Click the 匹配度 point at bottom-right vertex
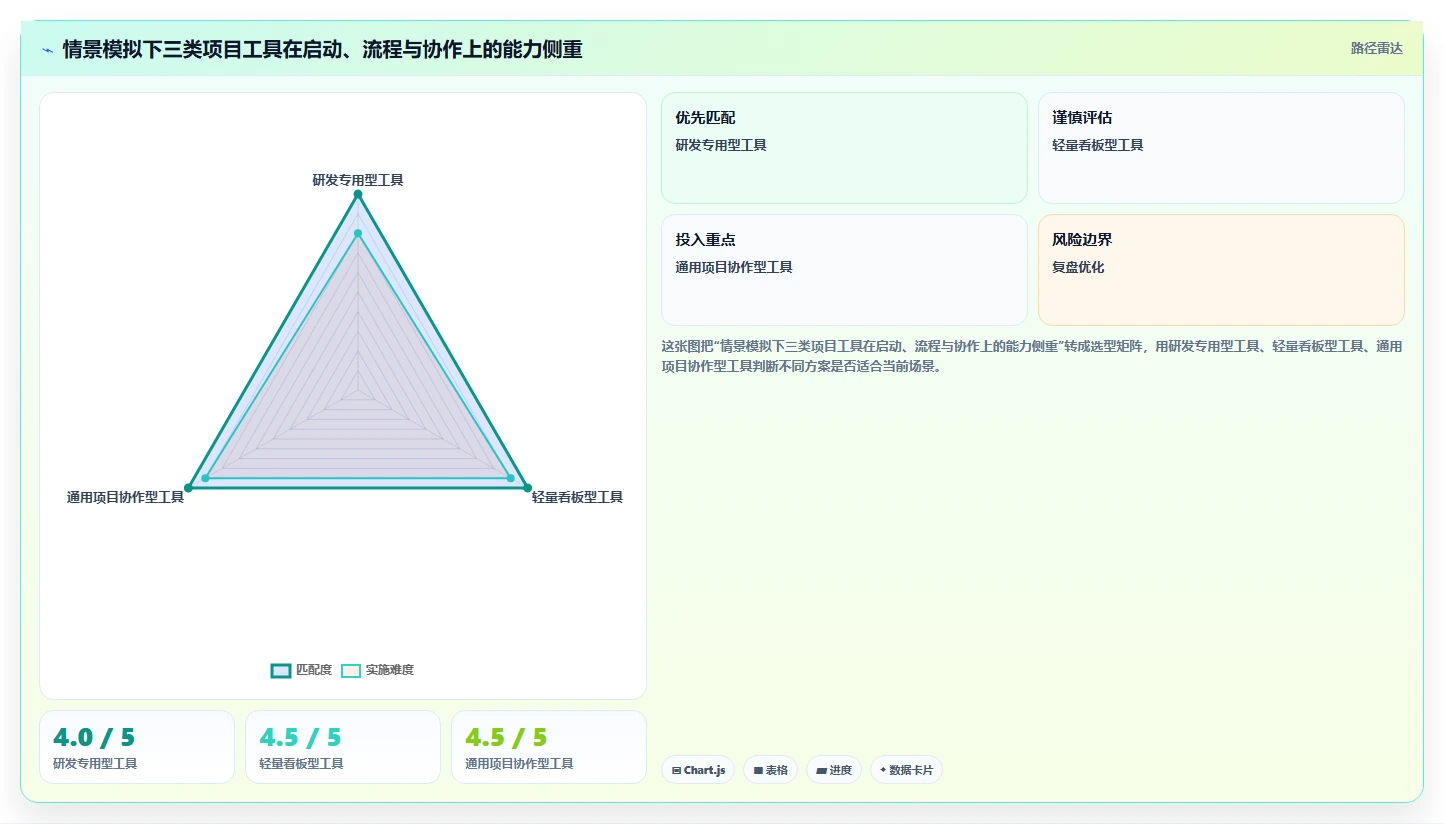The height and width of the screenshot is (824, 1444). point(527,488)
